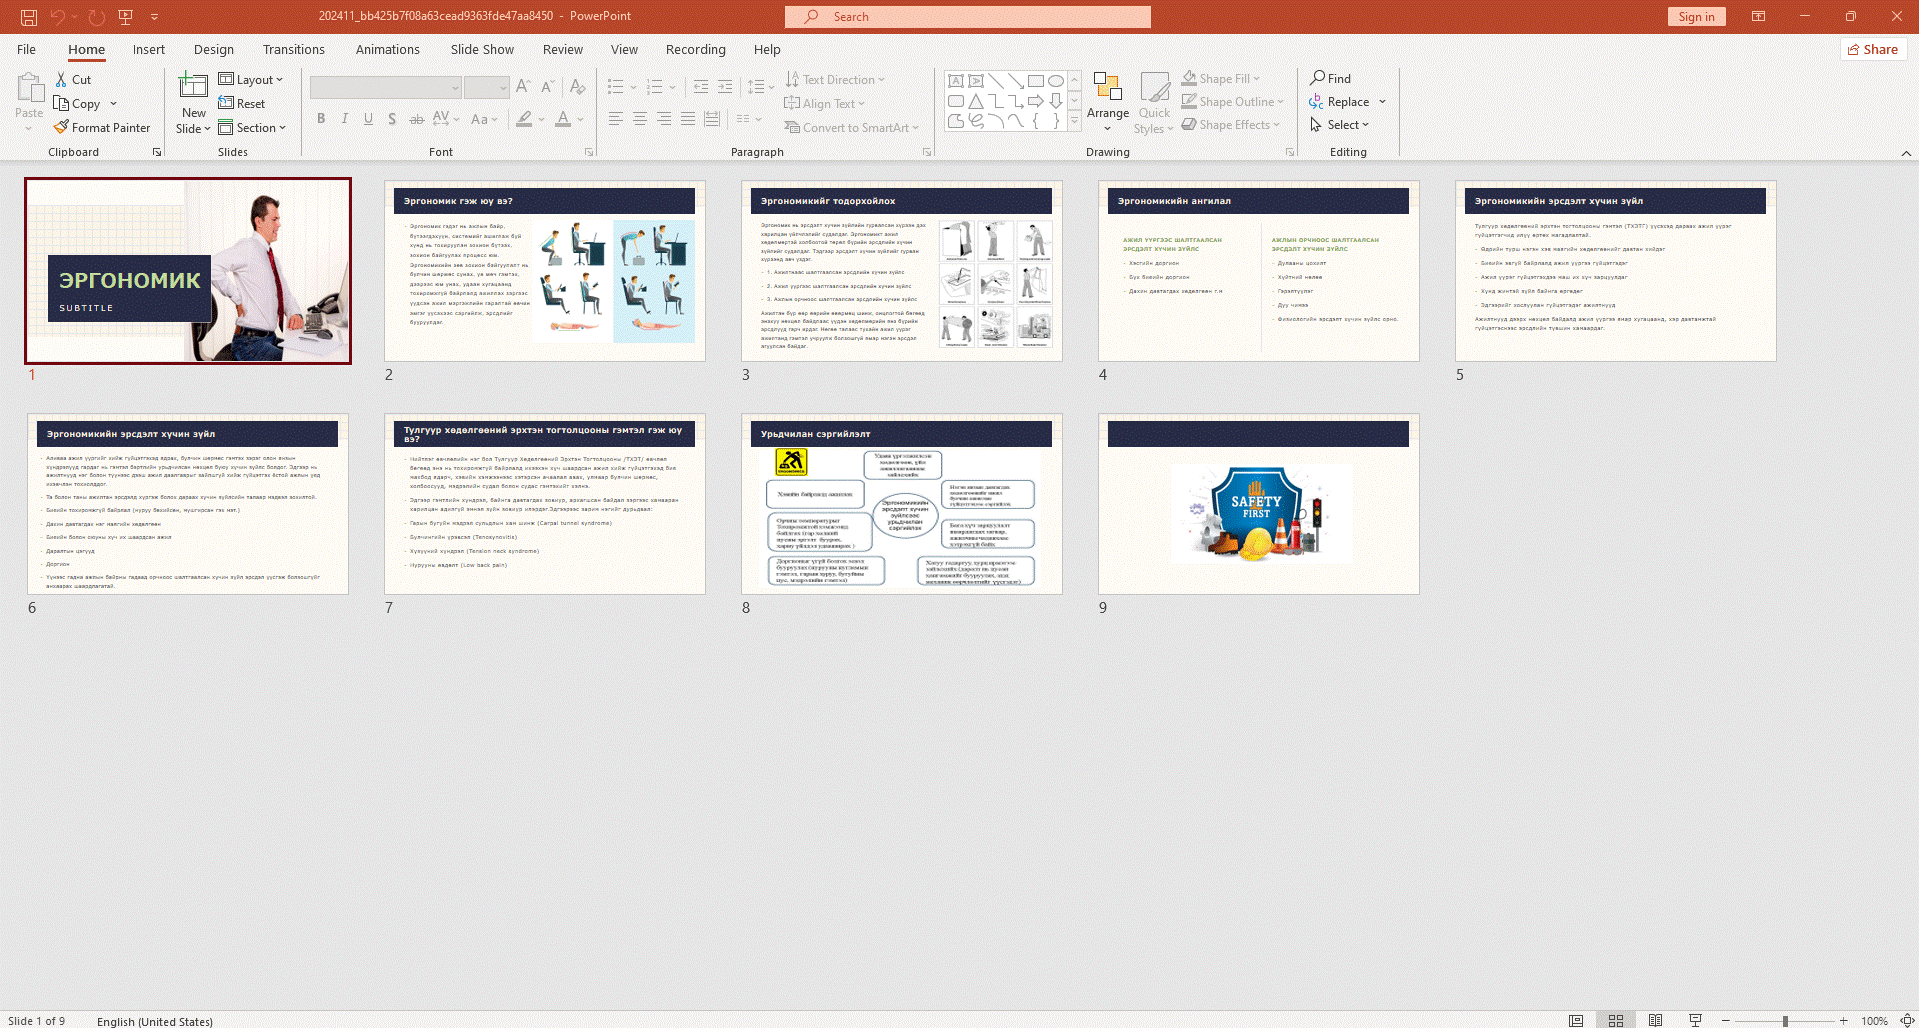Open the Transitions tab

tap(293, 50)
